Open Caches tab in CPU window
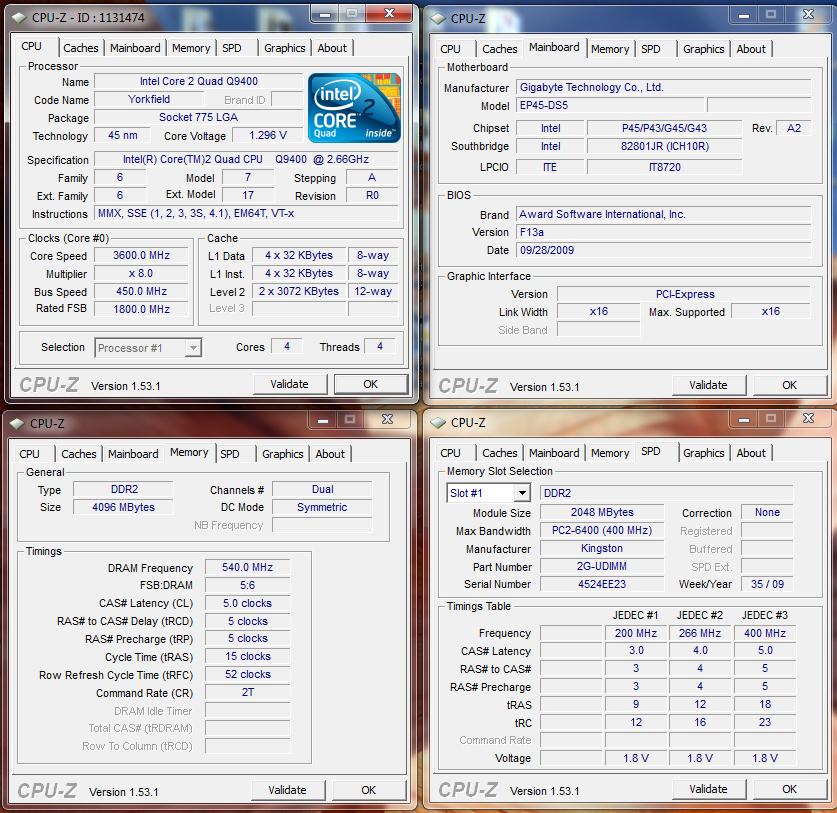 pyautogui.click(x=81, y=48)
